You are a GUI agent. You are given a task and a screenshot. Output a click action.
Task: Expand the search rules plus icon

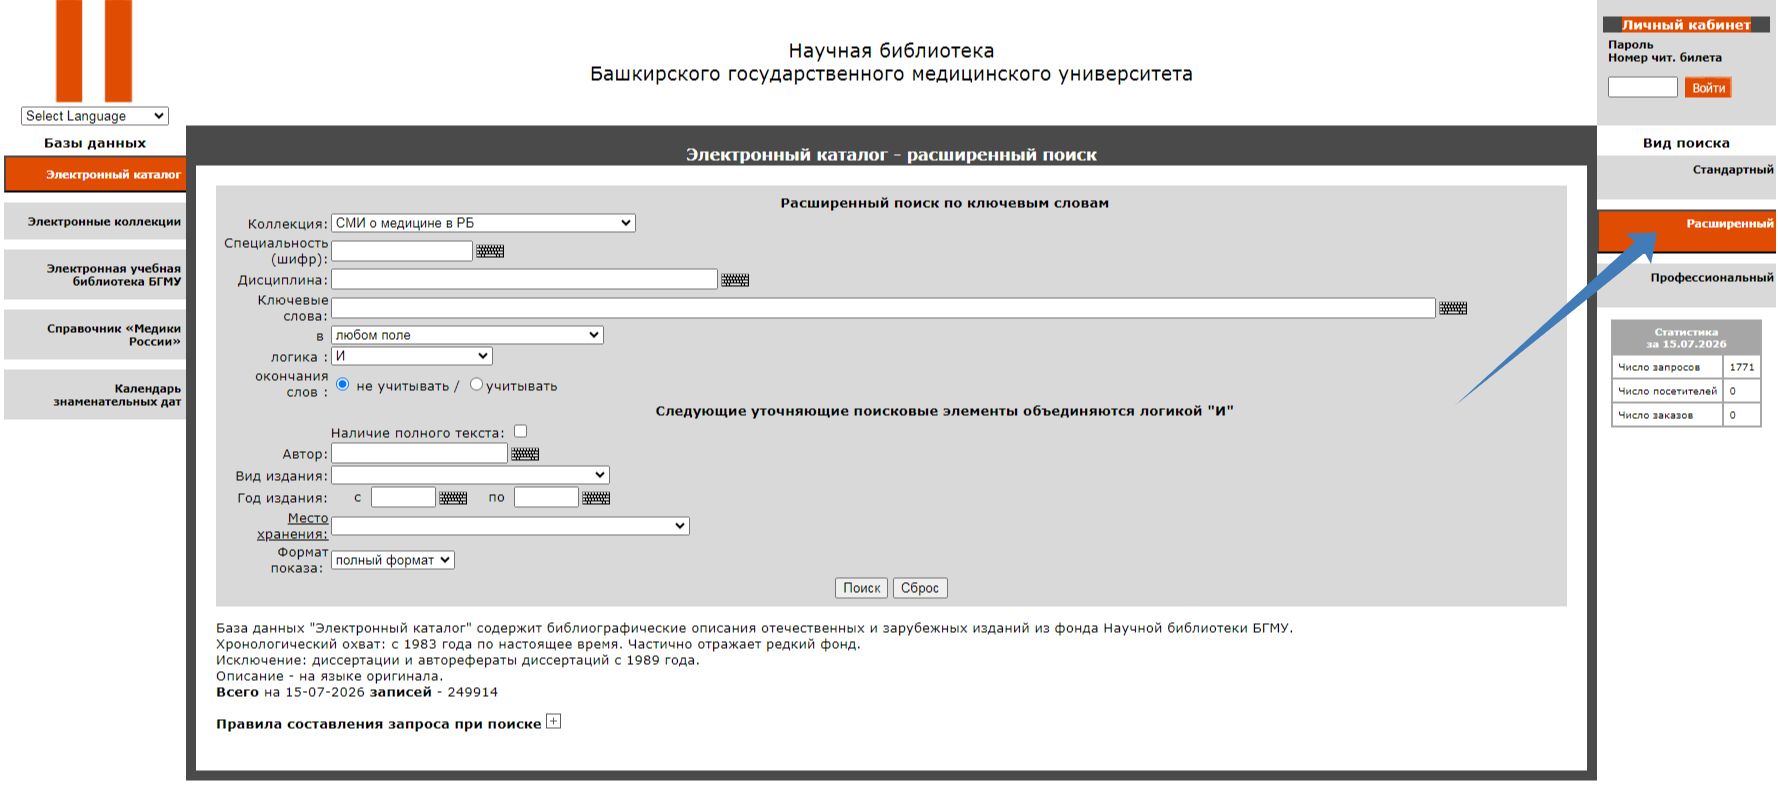click(x=553, y=721)
